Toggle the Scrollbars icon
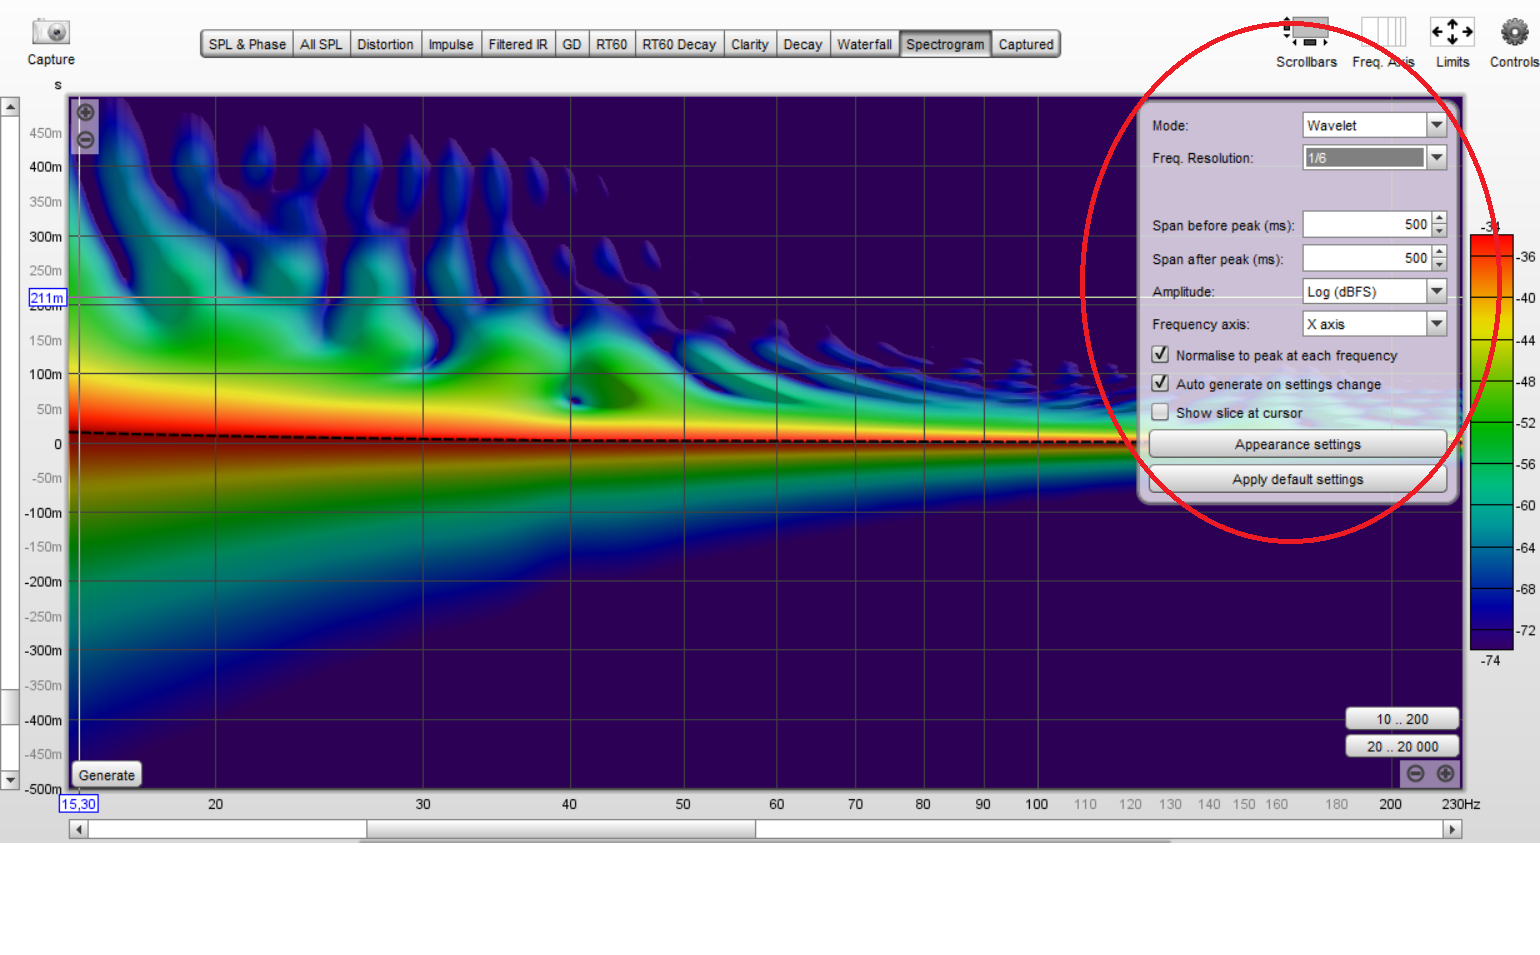Viewport: 1540px width, 955px height. click(x=1307, y=32)
